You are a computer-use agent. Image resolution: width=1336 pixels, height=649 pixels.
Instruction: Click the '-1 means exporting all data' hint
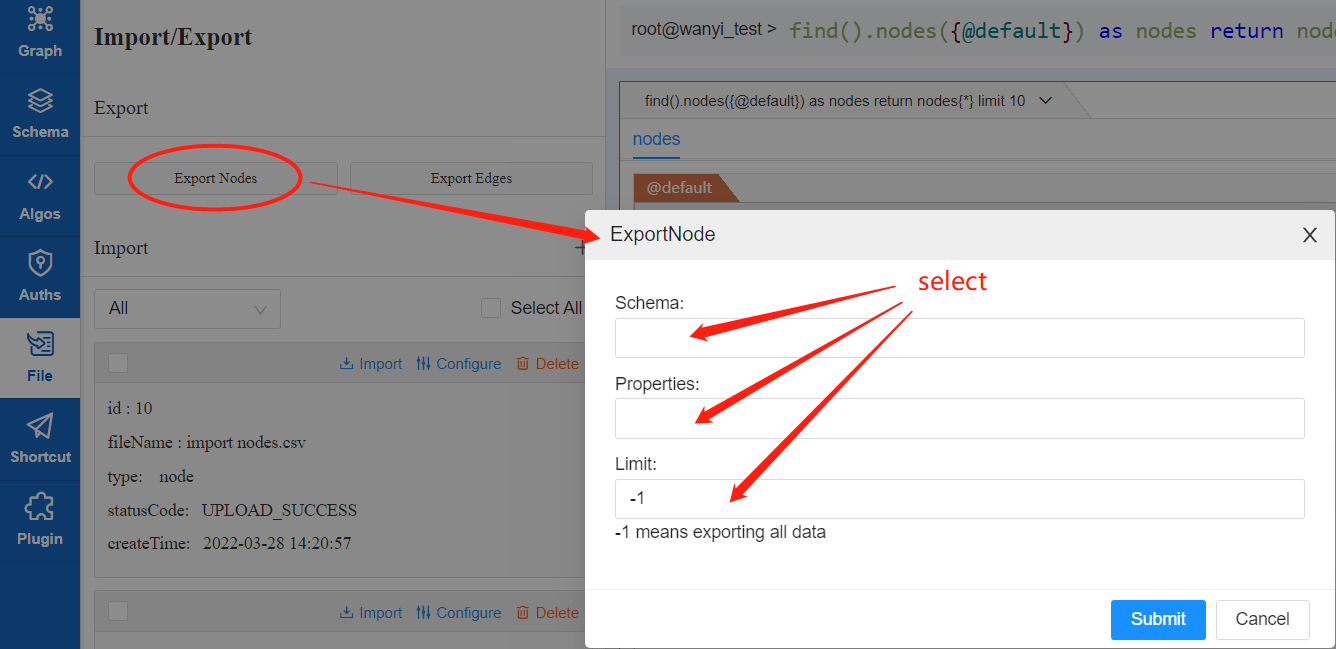[721, 532]
